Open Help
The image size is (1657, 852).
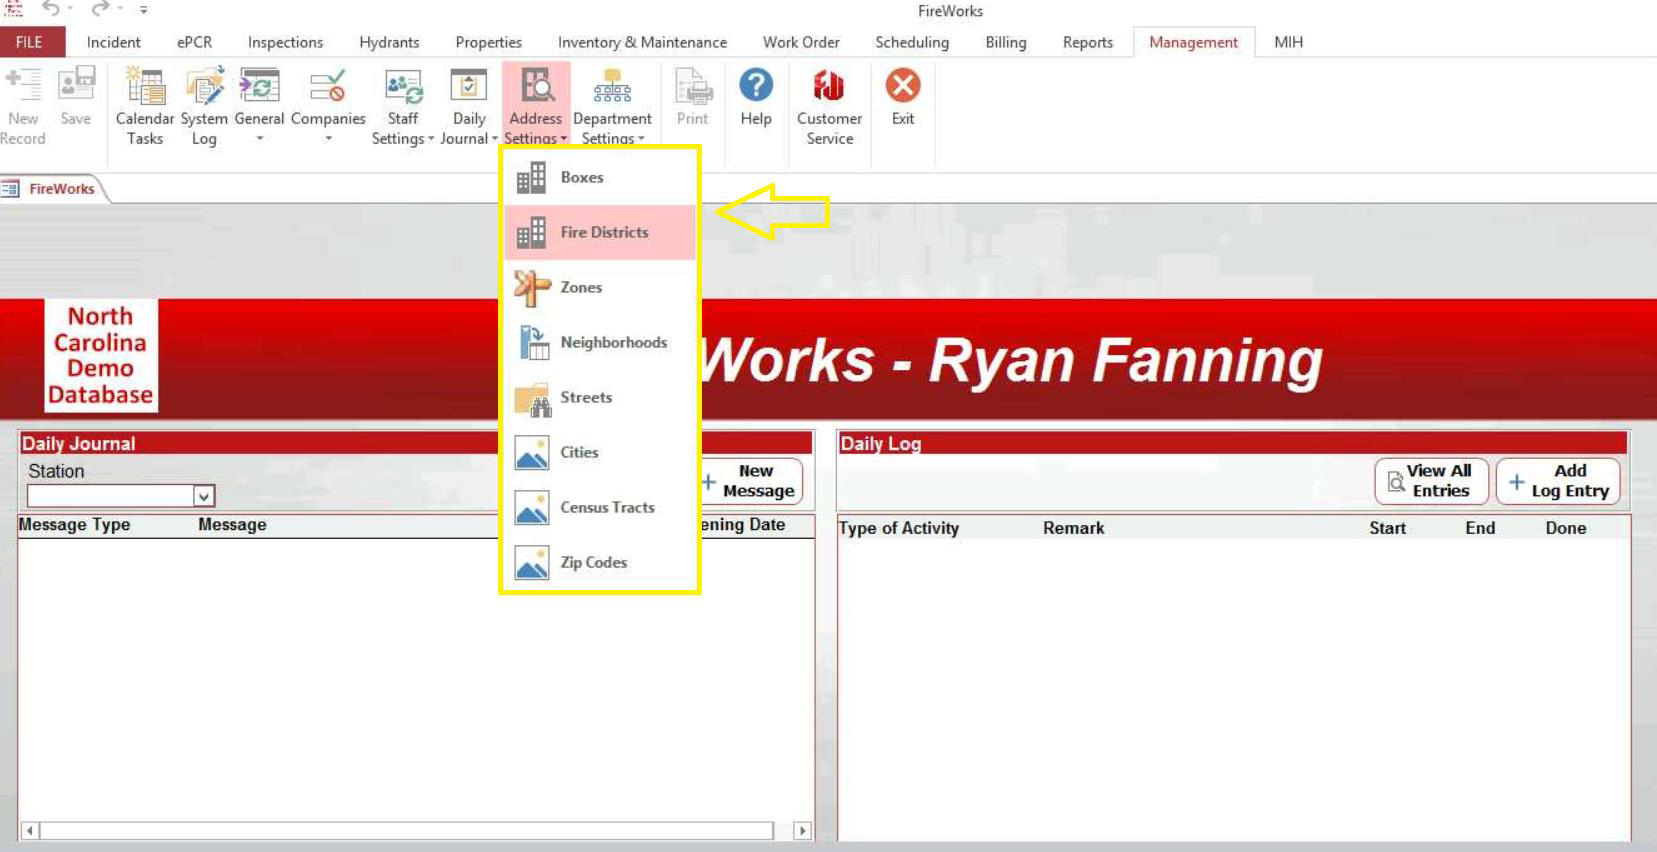tap(756, 97)
